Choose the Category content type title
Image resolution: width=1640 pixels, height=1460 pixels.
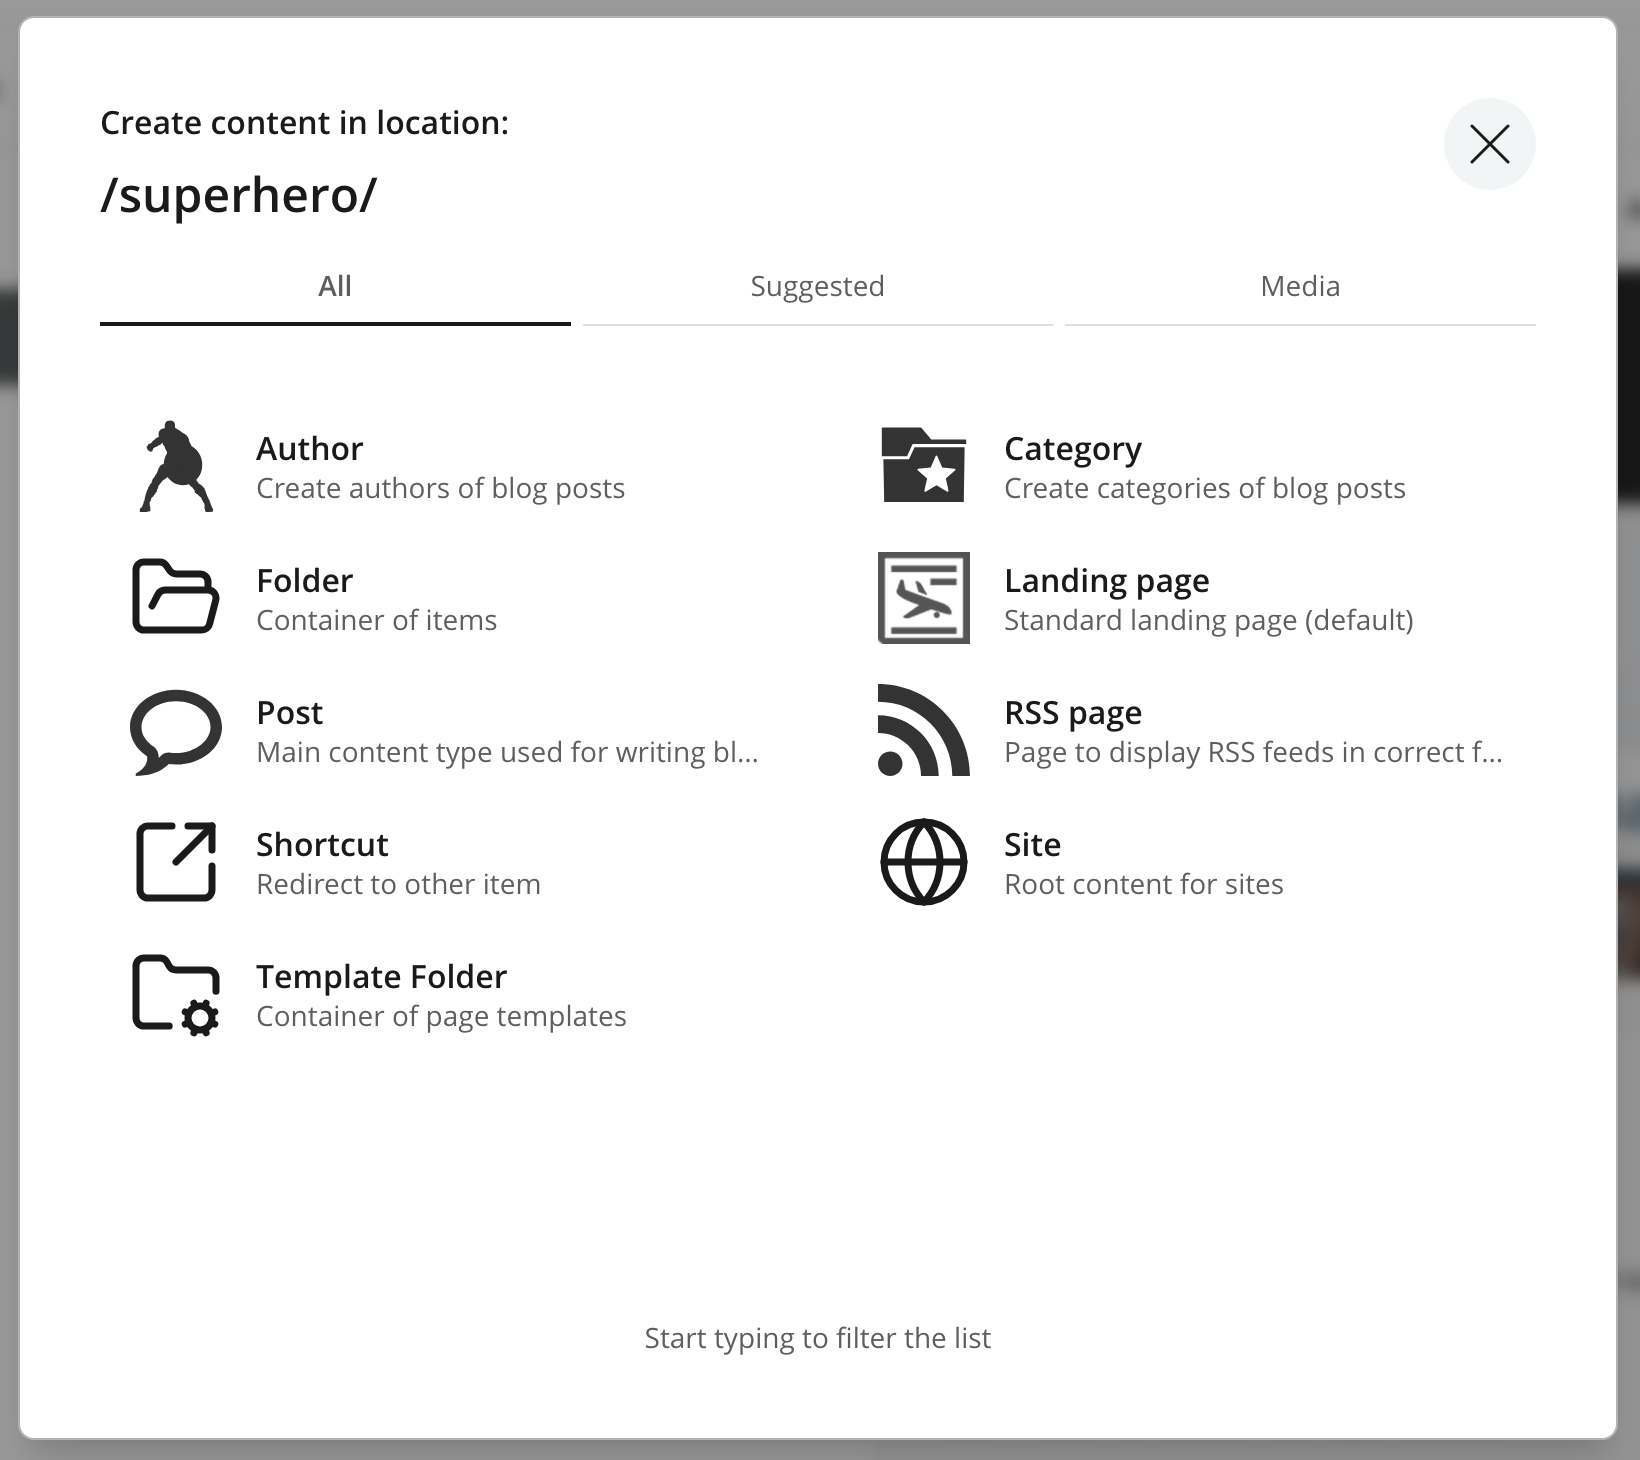click(x=1073, y=449)
